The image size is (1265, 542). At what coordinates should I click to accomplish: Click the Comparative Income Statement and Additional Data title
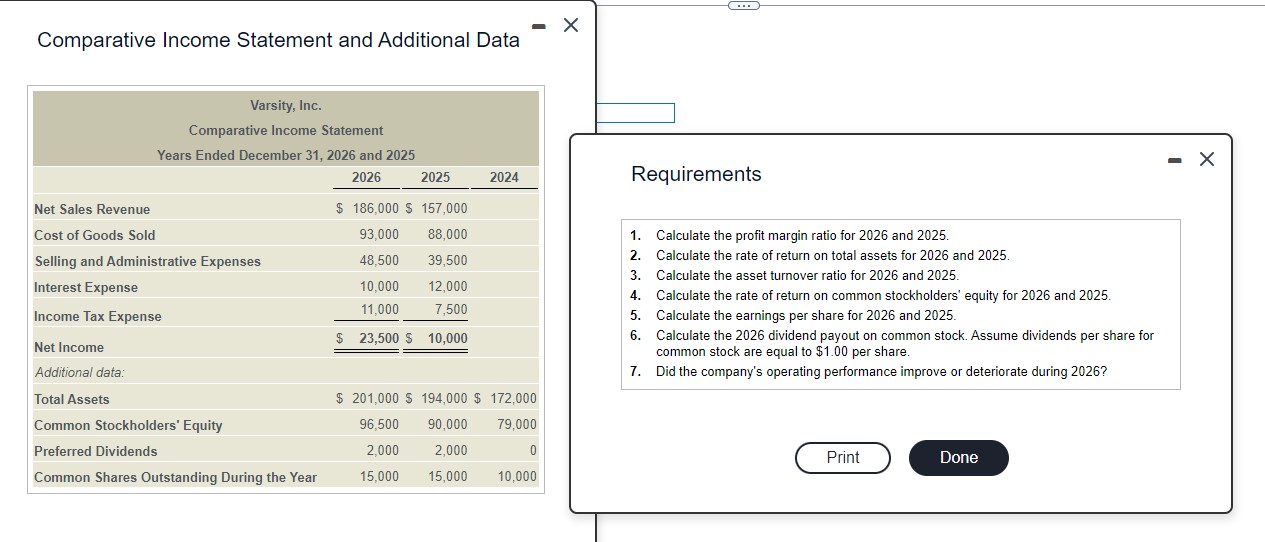tap(278, 40)
